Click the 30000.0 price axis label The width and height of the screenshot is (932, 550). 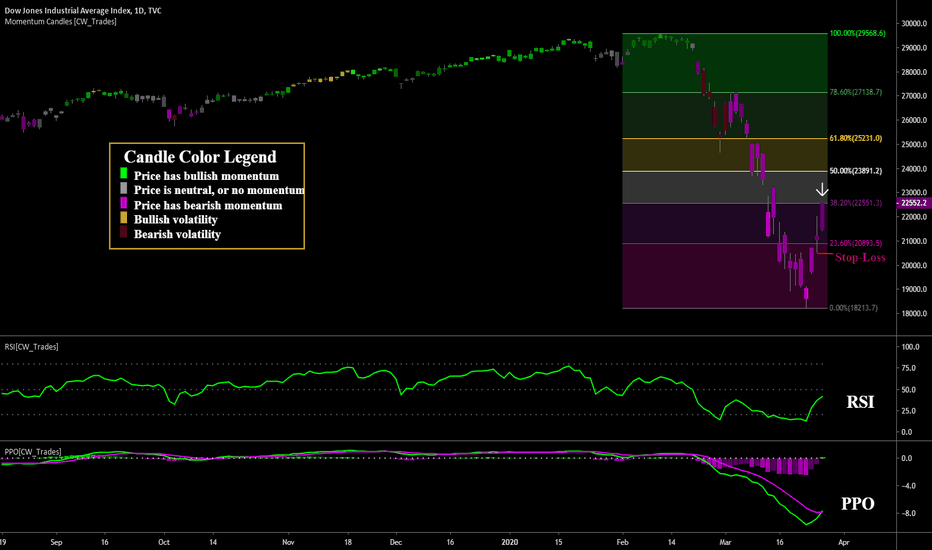pos(914,24)
